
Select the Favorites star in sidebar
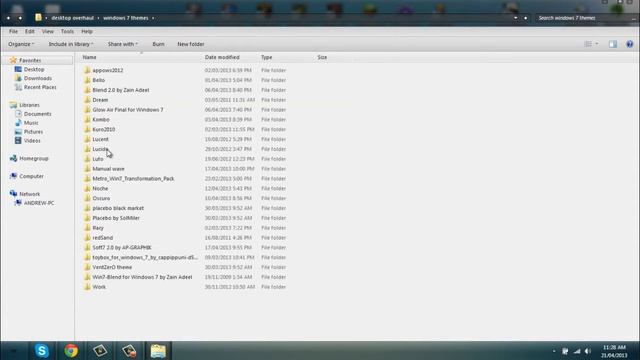click(13, 60)
